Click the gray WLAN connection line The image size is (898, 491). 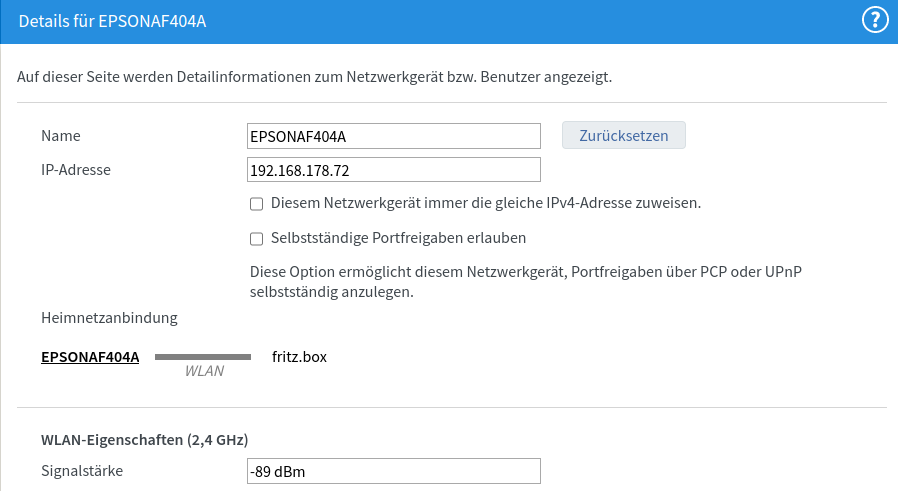(x=203, y=357)
